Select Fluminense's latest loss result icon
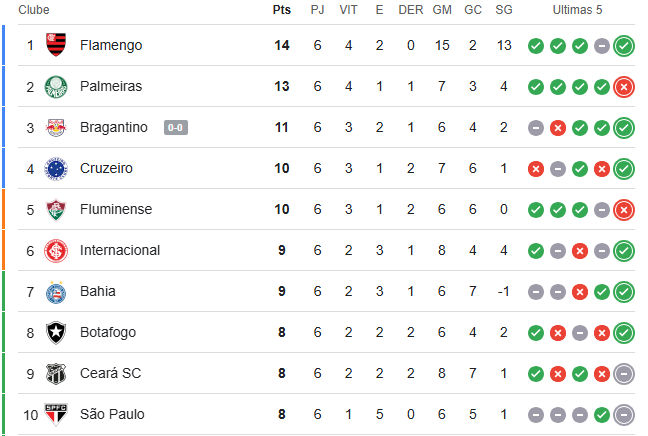 624,210
